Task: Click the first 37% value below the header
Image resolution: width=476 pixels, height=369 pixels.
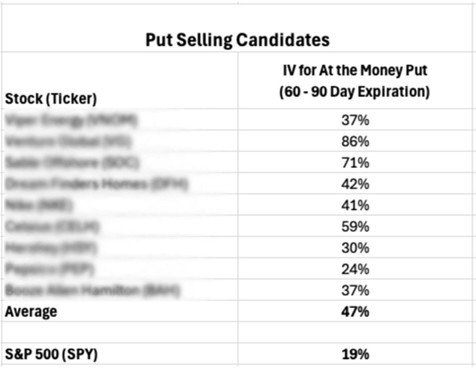Action: click(355, 120)
